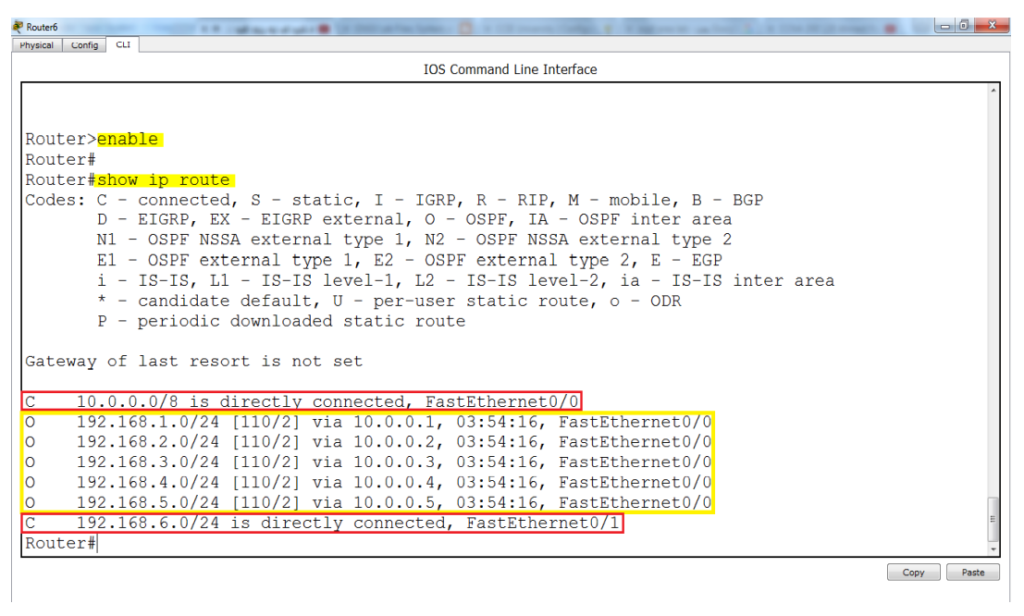Screen dimensions: 1024x616
Task: Click the '* - candidate default' codes line
Action: (389, 301)
